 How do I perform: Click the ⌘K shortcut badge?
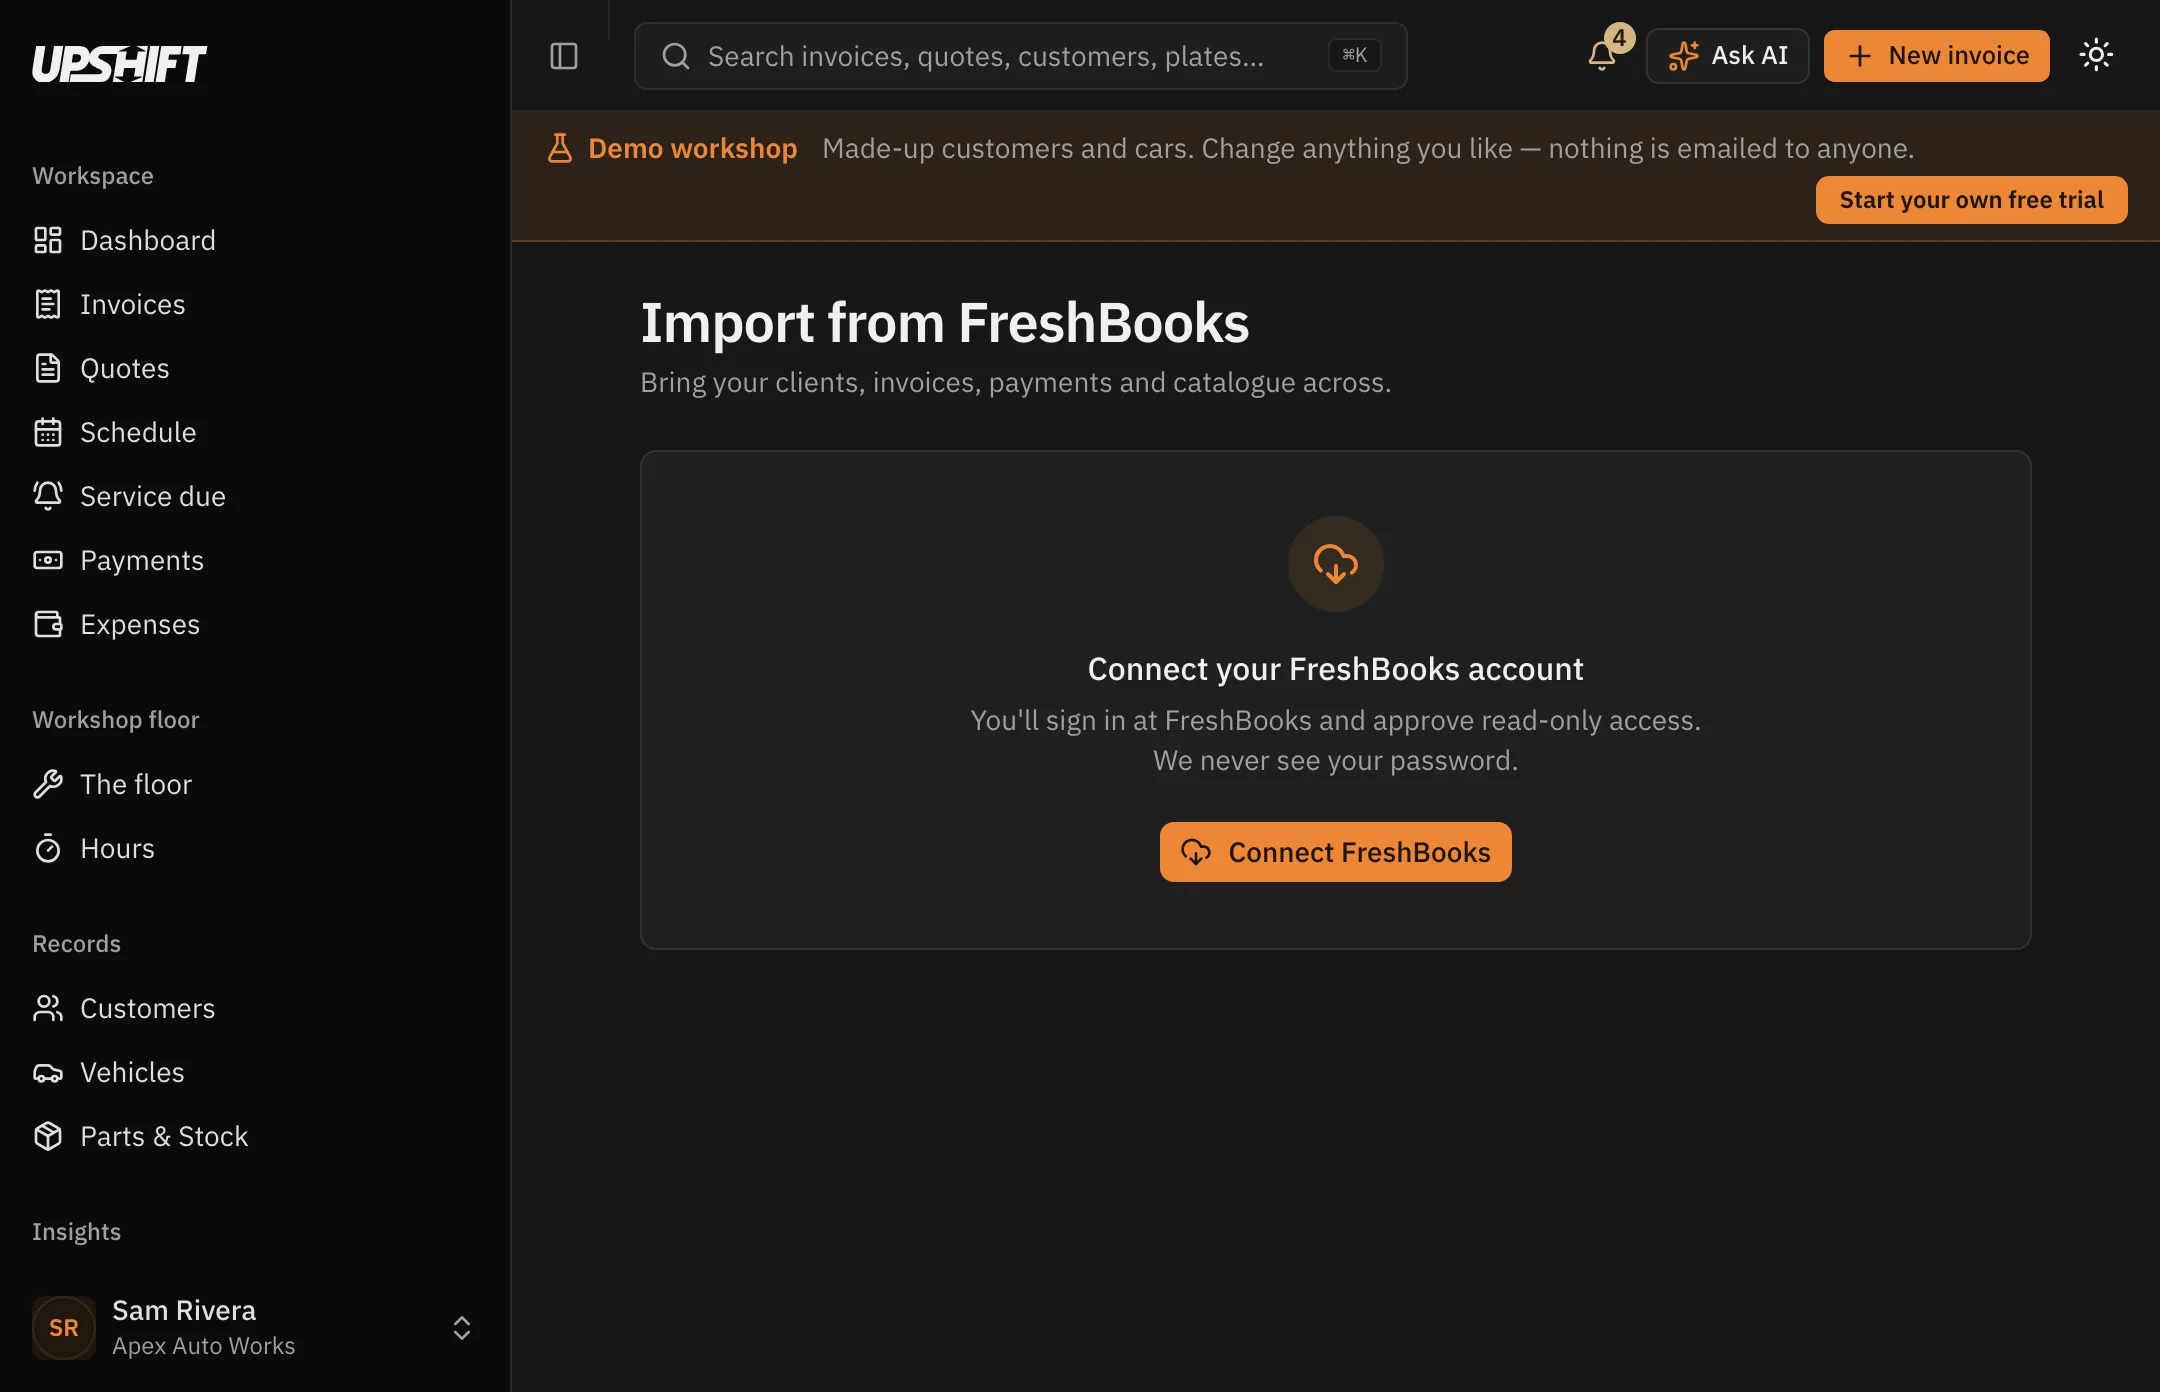point(1355,55)
